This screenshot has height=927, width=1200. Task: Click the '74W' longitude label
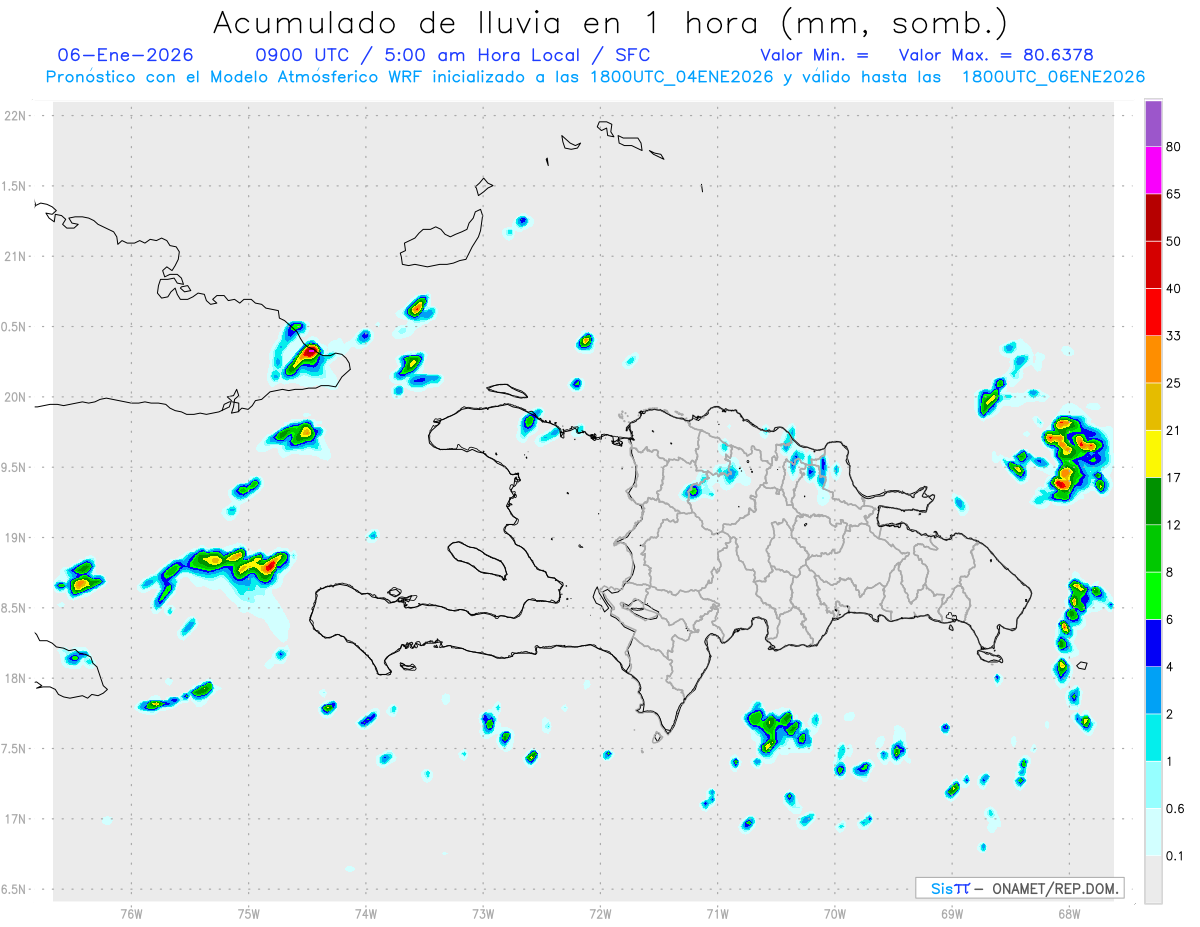[366, 914]
